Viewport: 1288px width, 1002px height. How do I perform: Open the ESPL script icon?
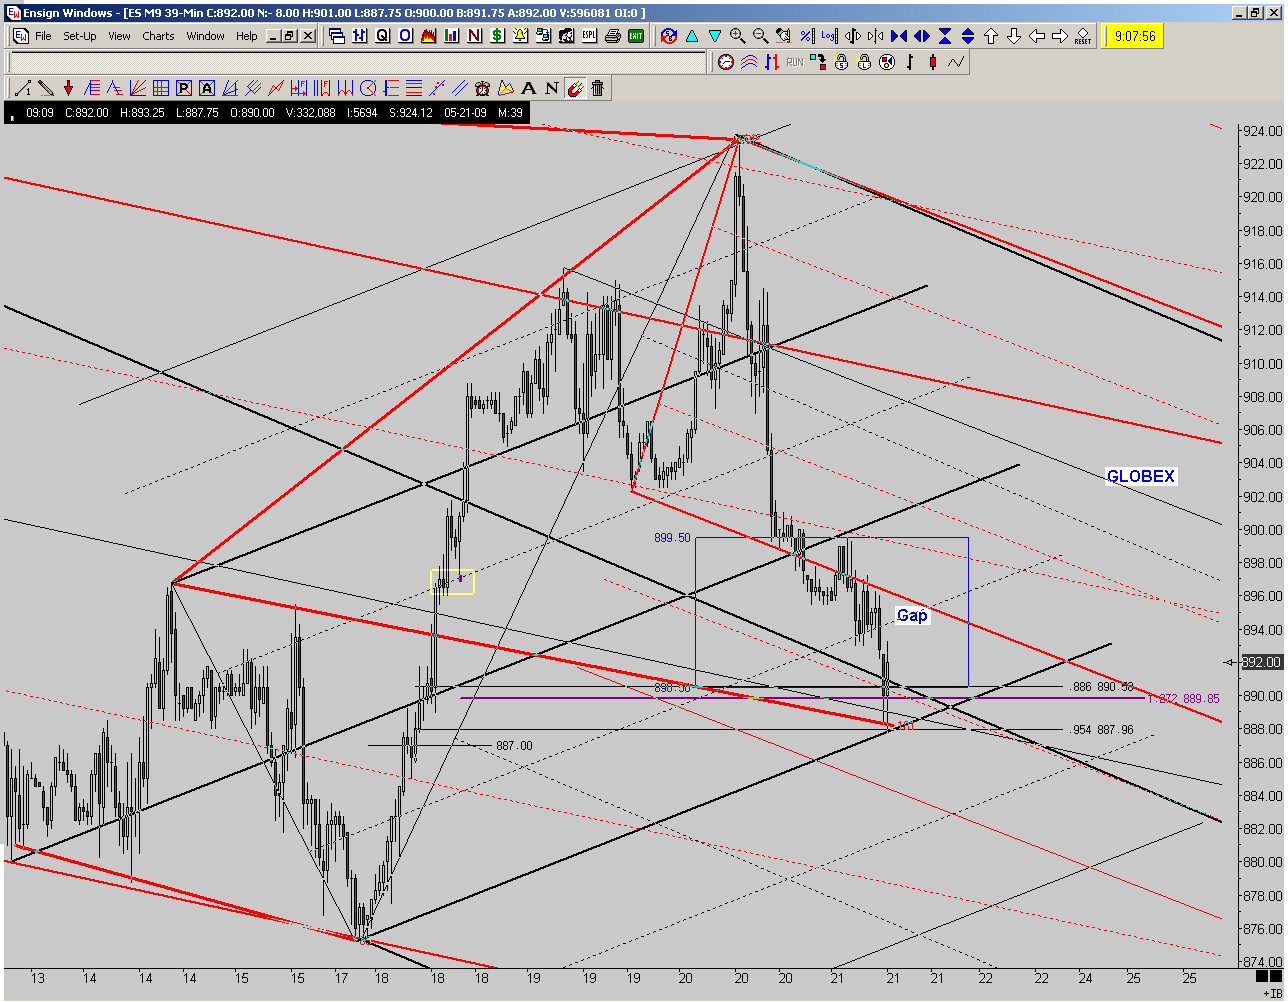pos(589,36)
